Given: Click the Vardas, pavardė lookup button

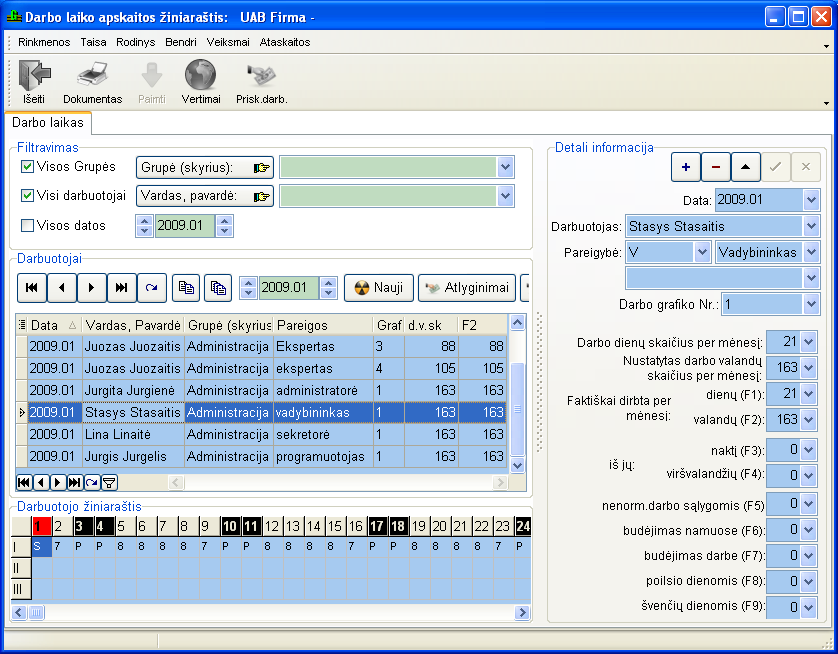Looking at the screenshot, I should (x=205, y=196).
